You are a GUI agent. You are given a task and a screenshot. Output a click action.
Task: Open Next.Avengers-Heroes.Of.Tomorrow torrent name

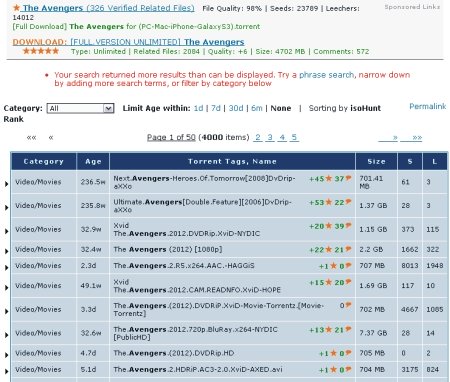click(204, 182)
